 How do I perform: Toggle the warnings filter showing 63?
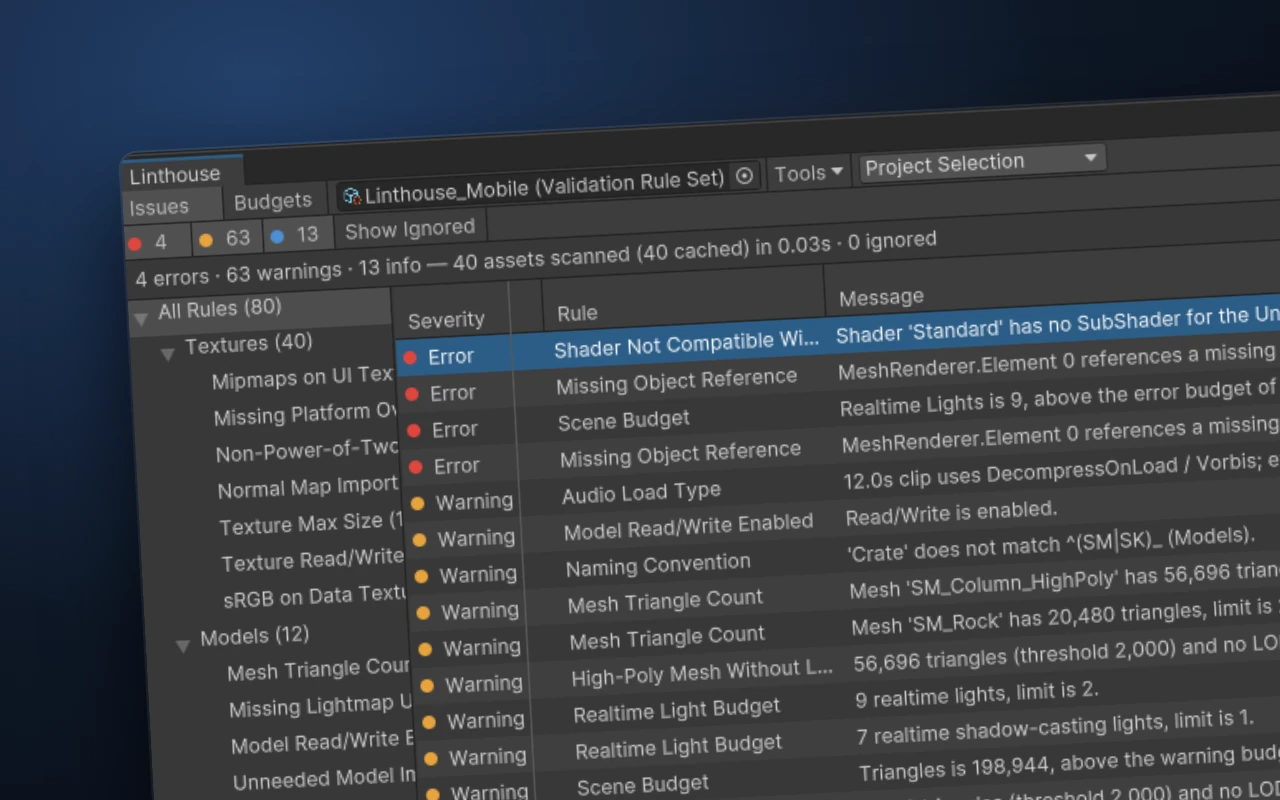click(x=227, y=238)
